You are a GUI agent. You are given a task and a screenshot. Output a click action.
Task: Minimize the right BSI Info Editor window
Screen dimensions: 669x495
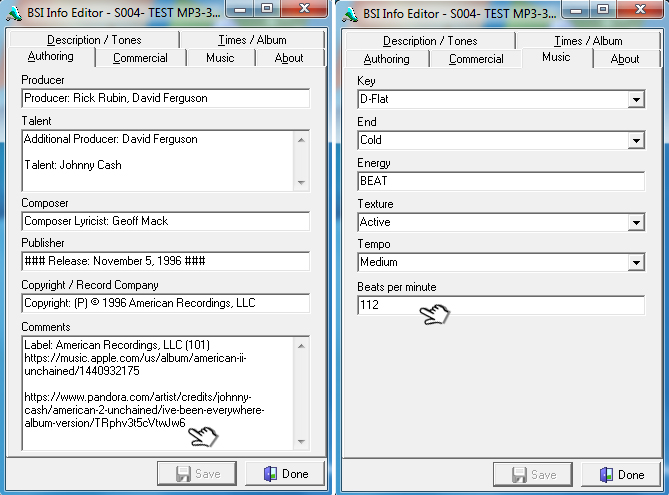(576, 9)
